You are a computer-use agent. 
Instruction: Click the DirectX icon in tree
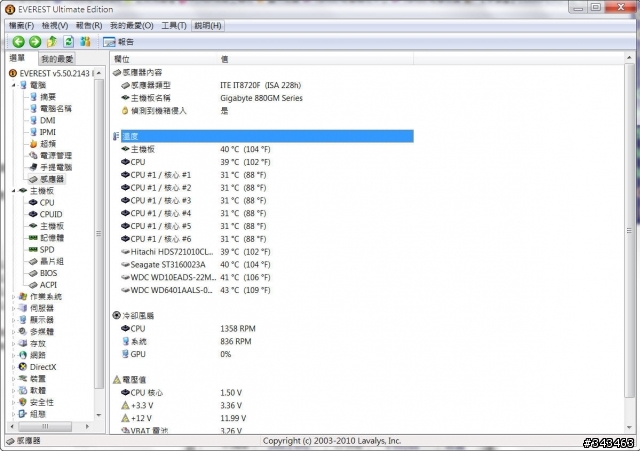click(x=23, y=367)
